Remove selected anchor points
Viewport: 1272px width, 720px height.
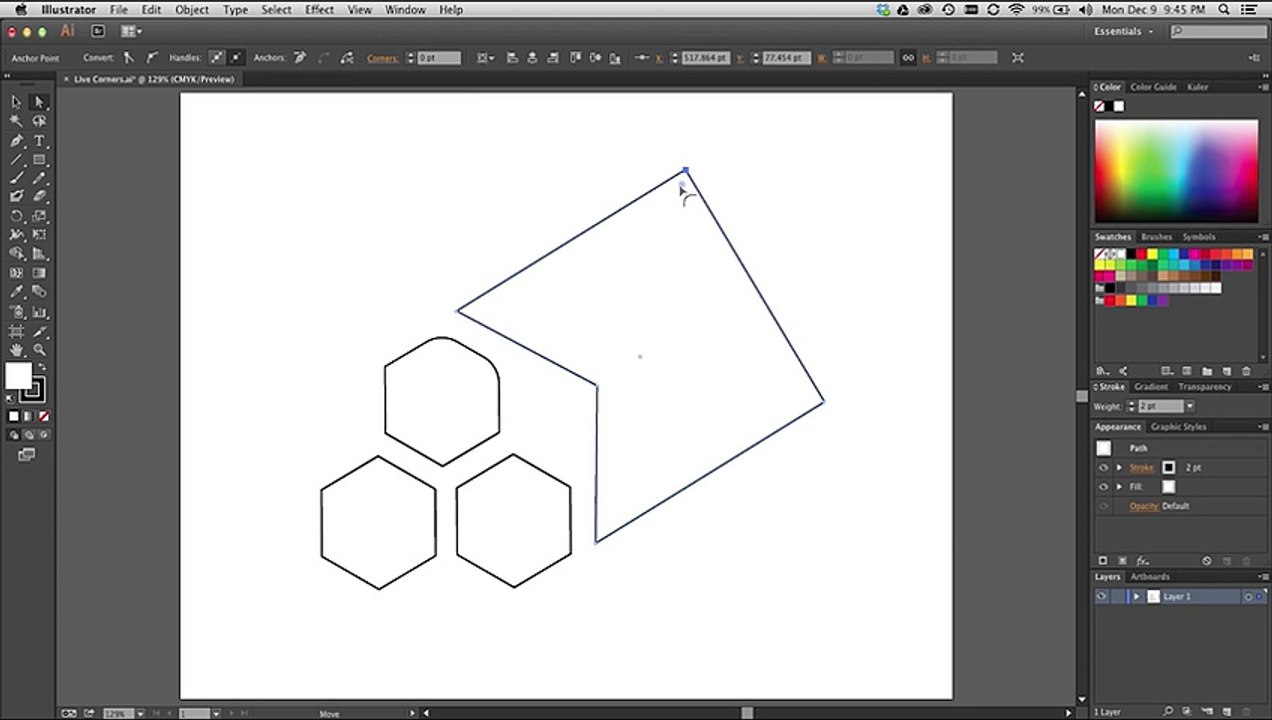(301, 58)
